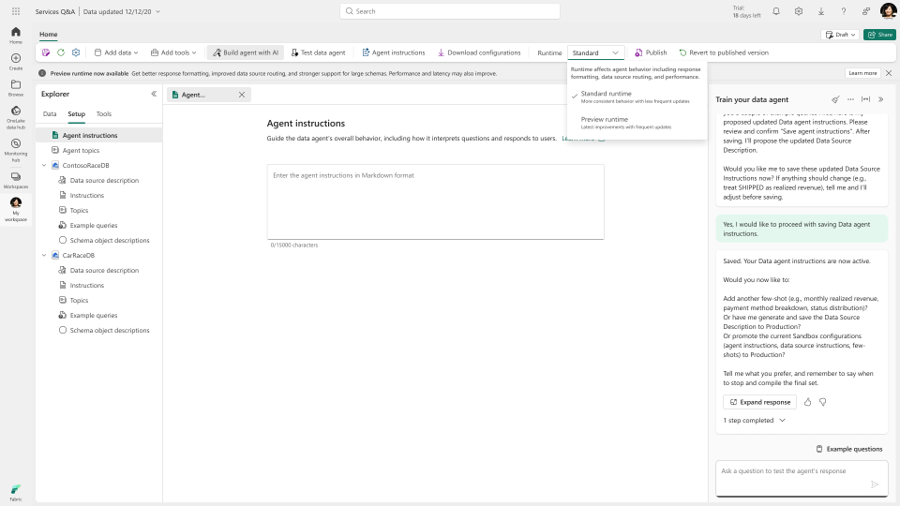Open the Monitoring hub

point(15,150)
